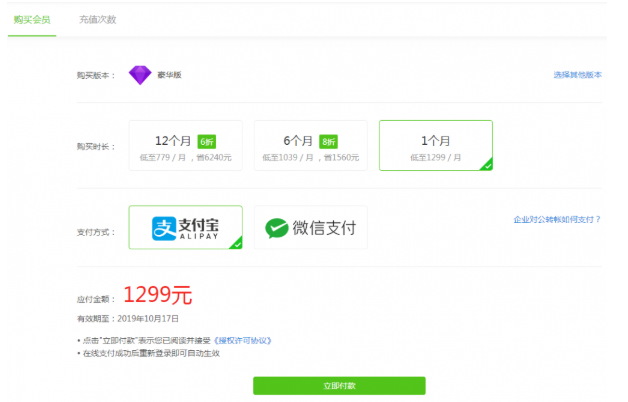This screenshot has height=402, width=628.
Task: Click the 选择其他版本 link
Action: click(x=577, y=75)
